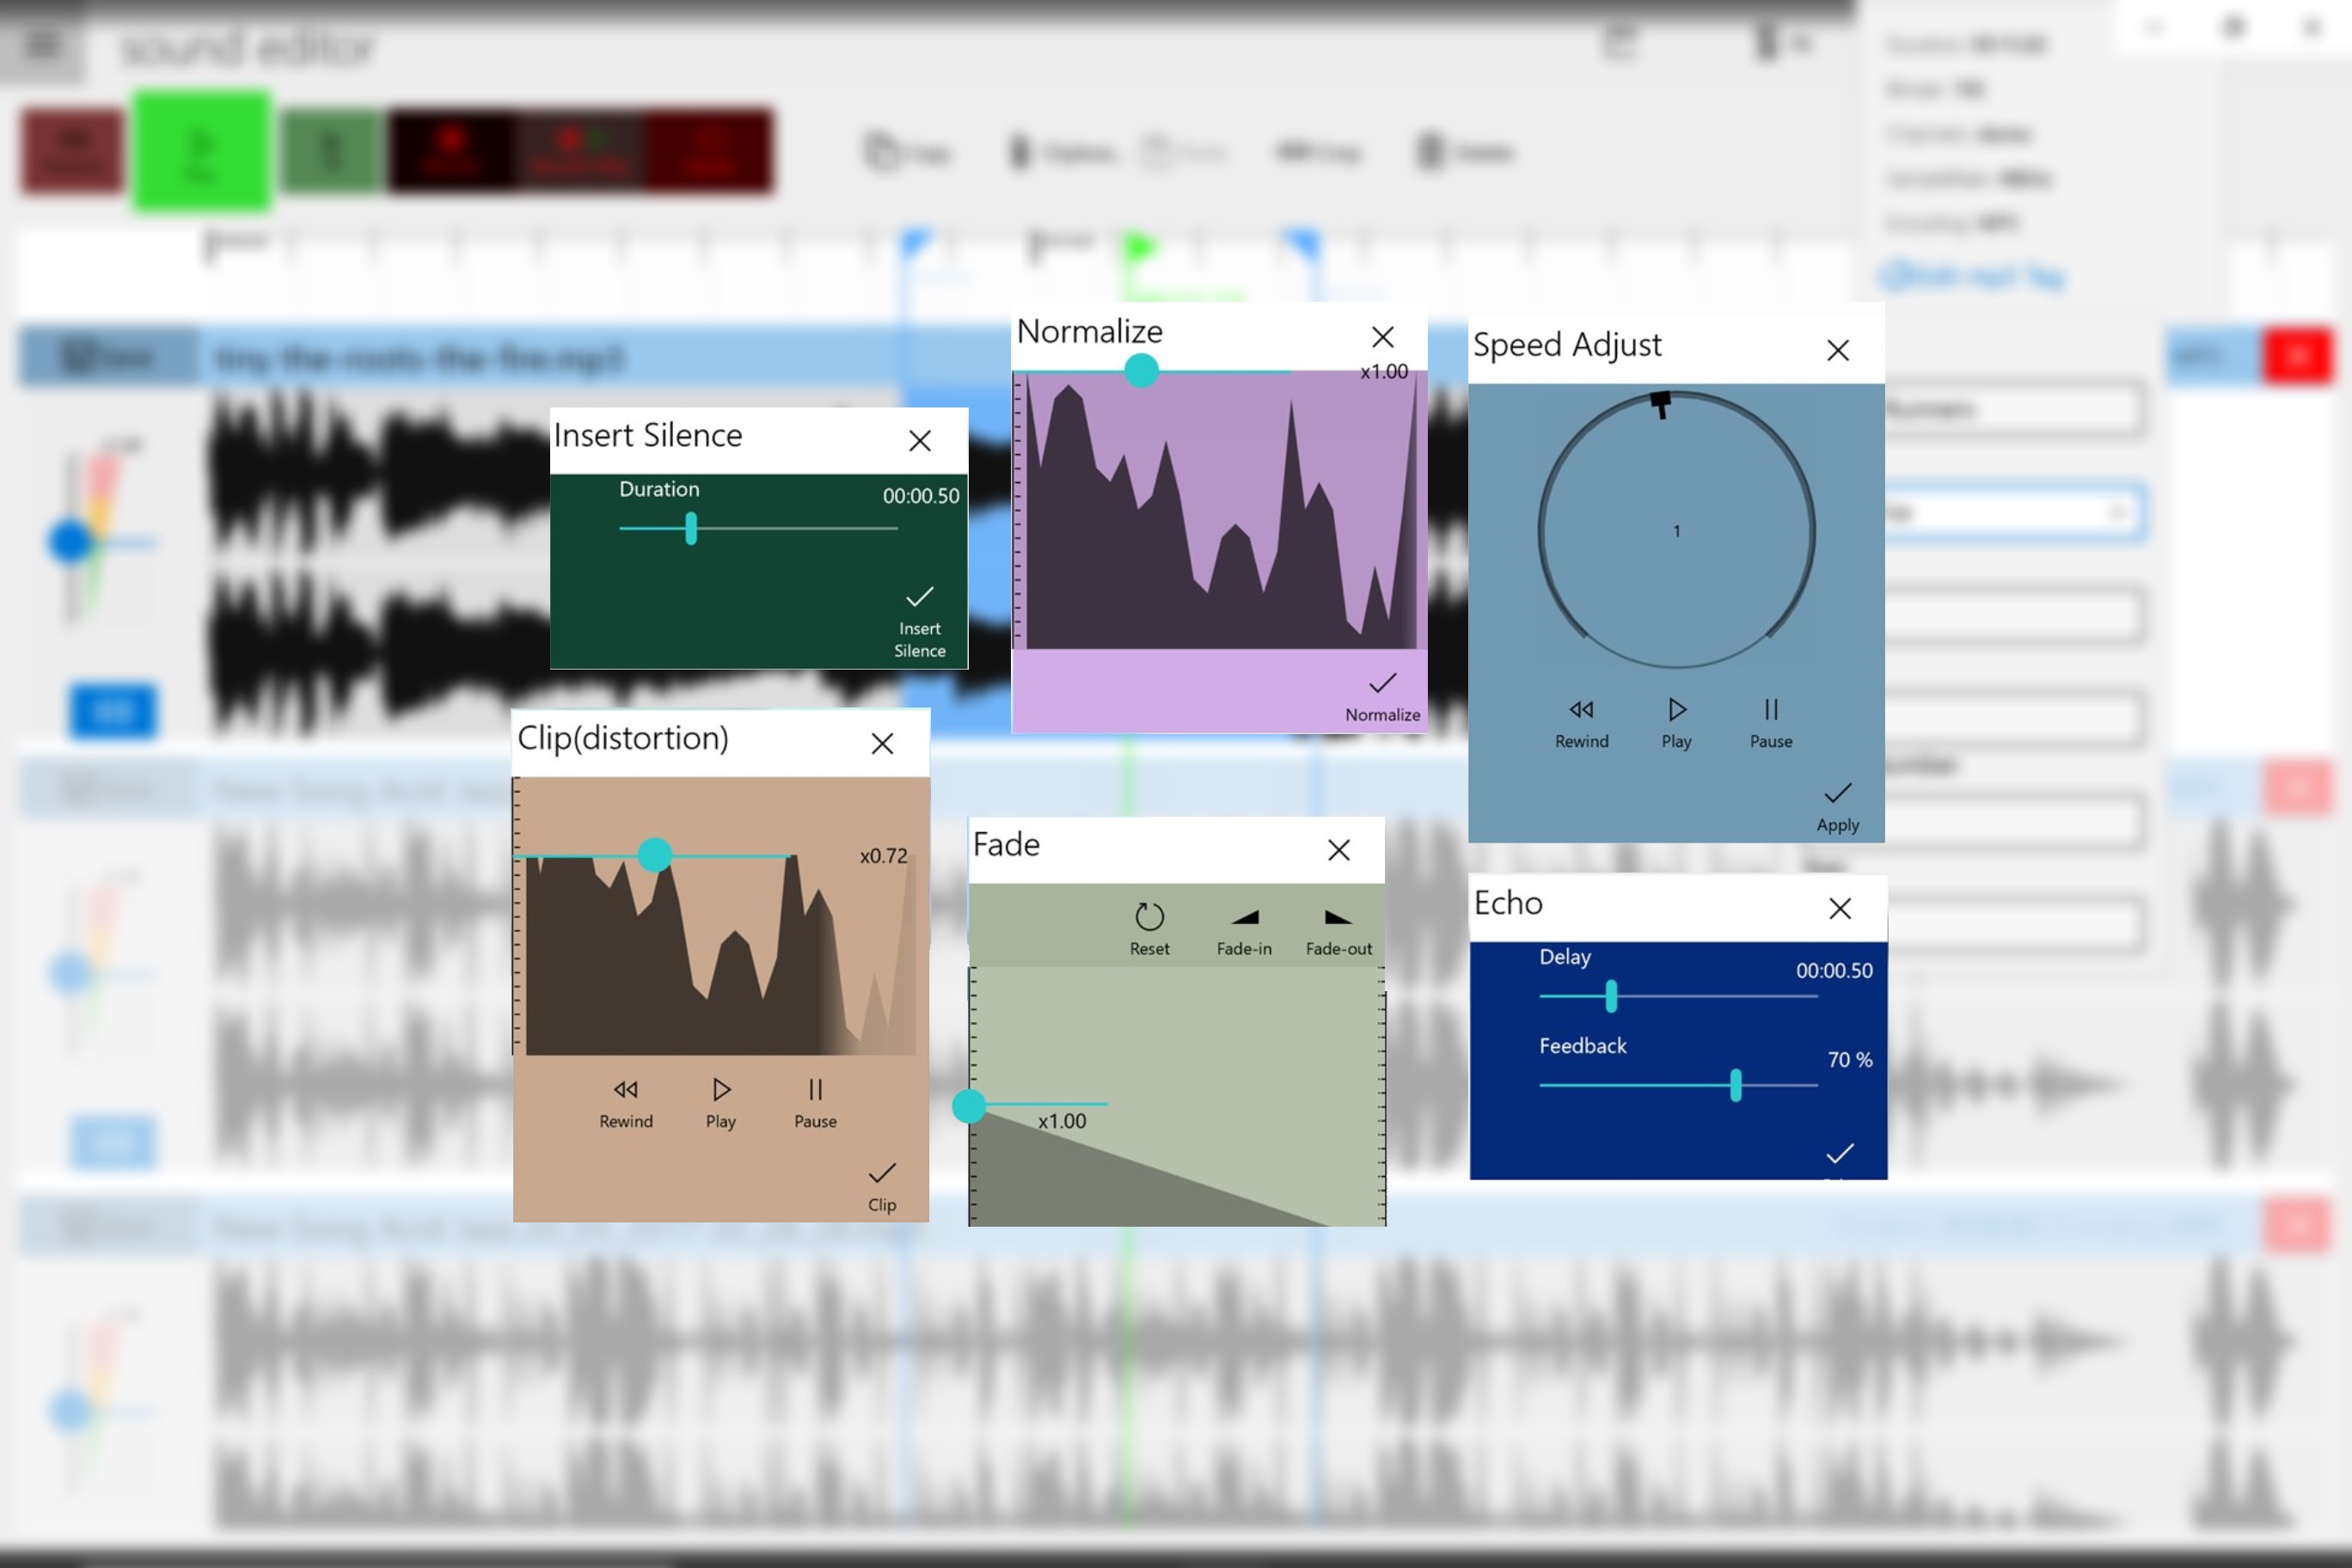
Task: Pause playback in the Clip(distortion) dialog
Action: (814, 1090)
